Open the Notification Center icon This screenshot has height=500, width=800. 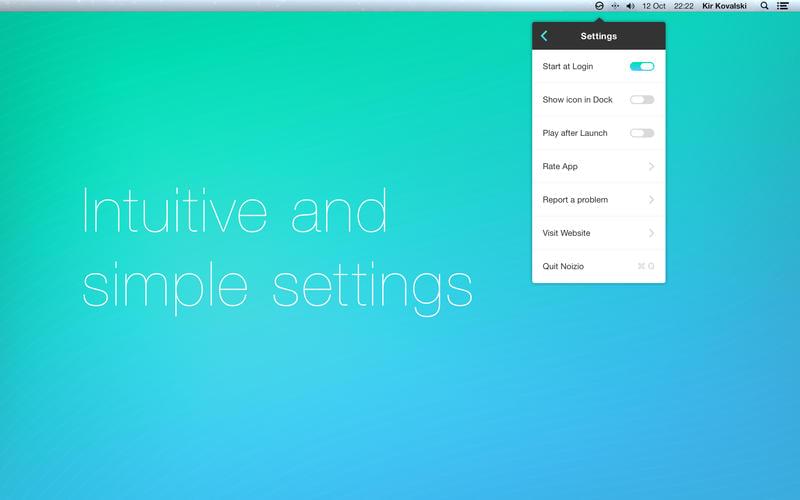pyautogui.click(x=783, y=6)
